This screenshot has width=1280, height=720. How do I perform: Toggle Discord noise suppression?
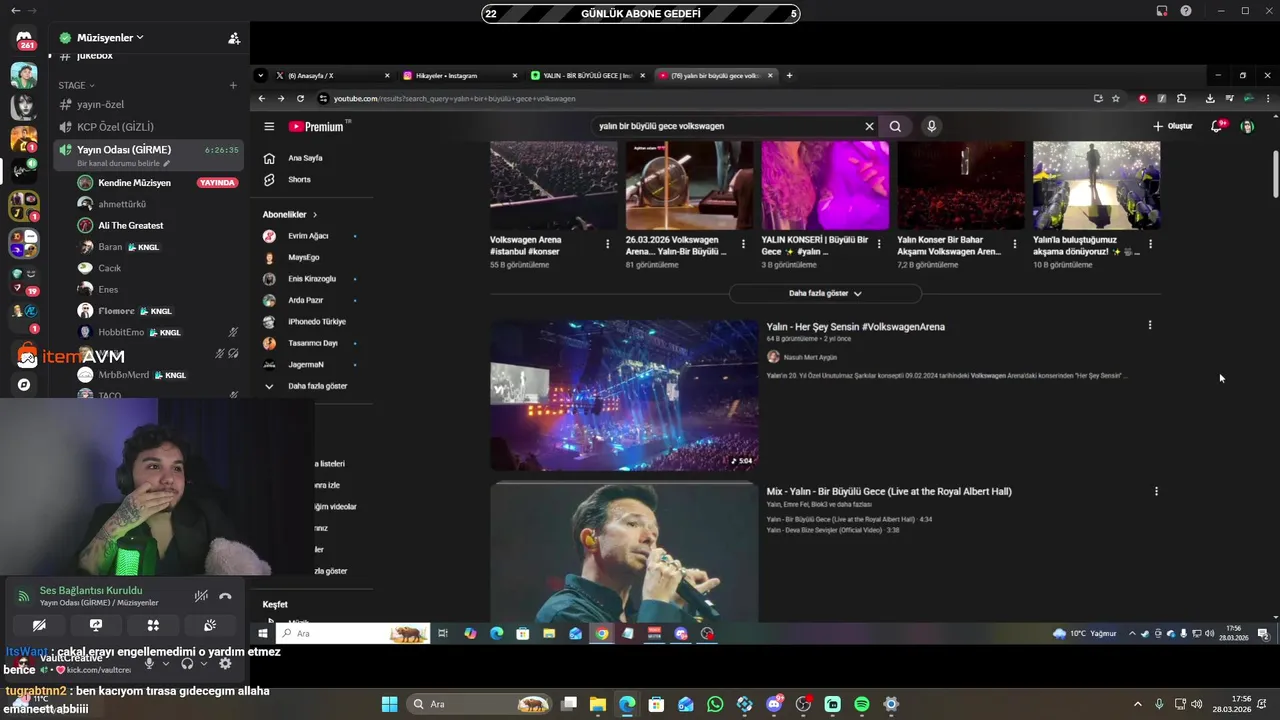click(x=201, y=597)
